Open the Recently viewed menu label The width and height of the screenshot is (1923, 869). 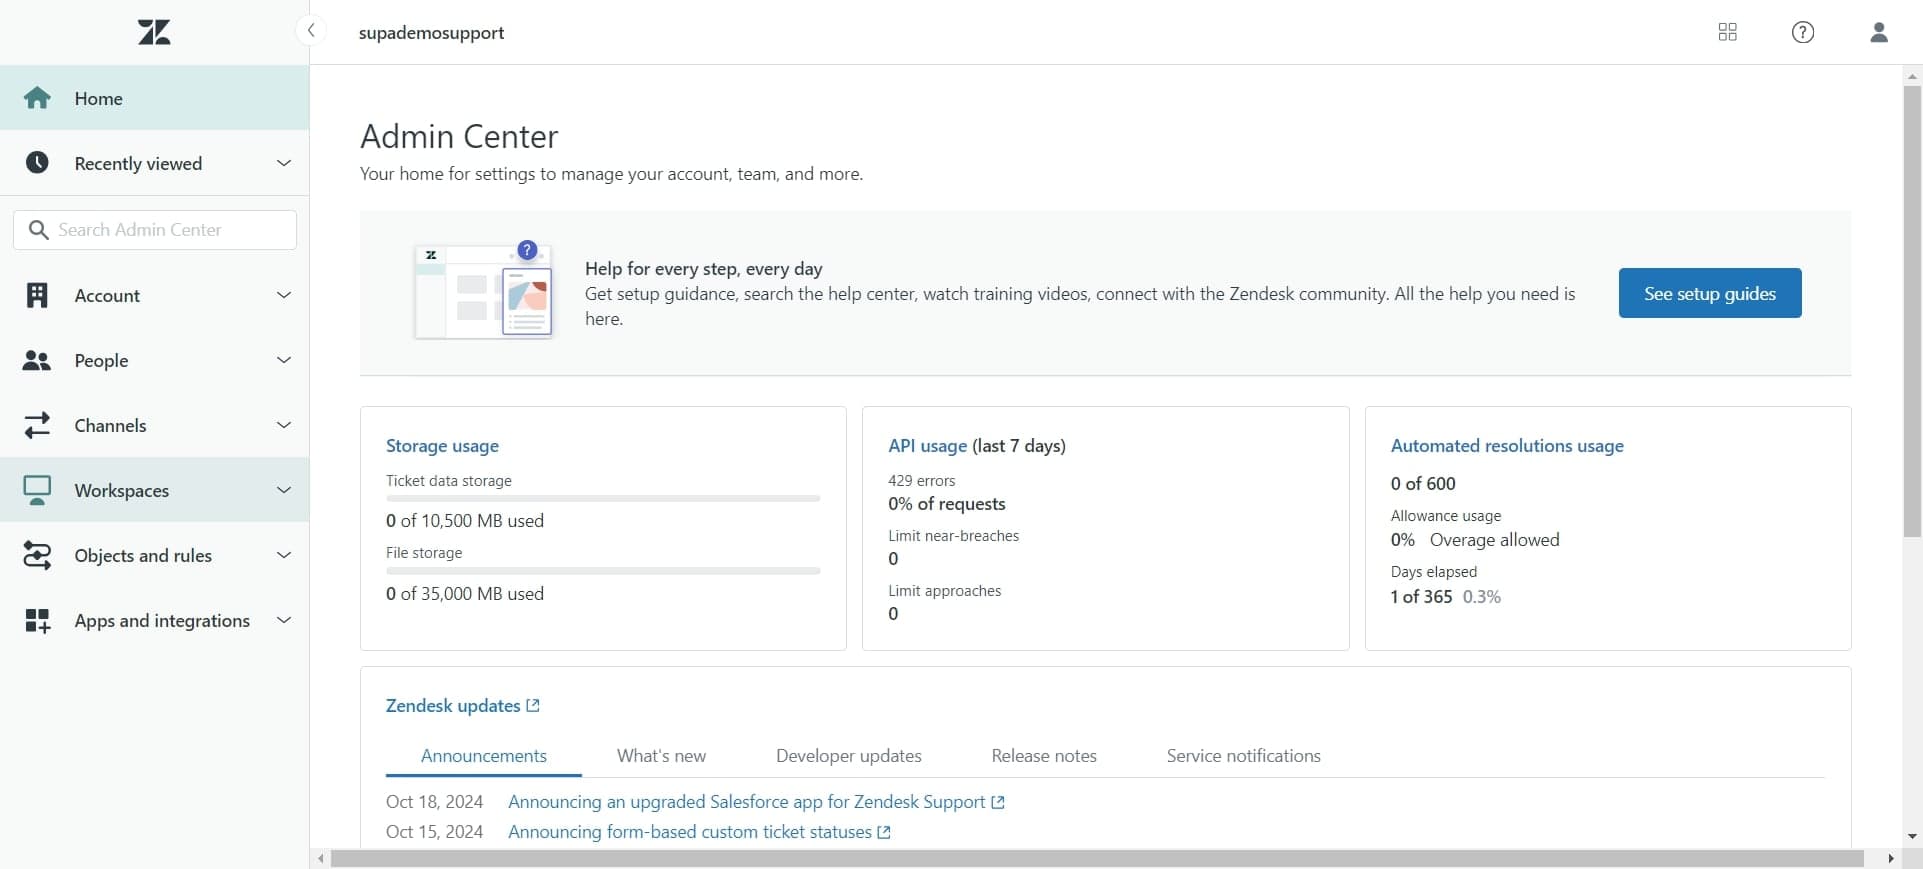point(138,163)
